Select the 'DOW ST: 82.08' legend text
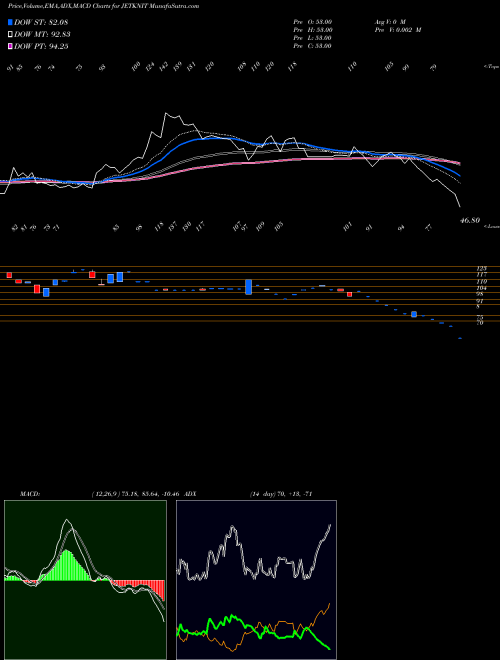Image resolution: width=500 pixels, height=660 pixels. click(41, 22)
